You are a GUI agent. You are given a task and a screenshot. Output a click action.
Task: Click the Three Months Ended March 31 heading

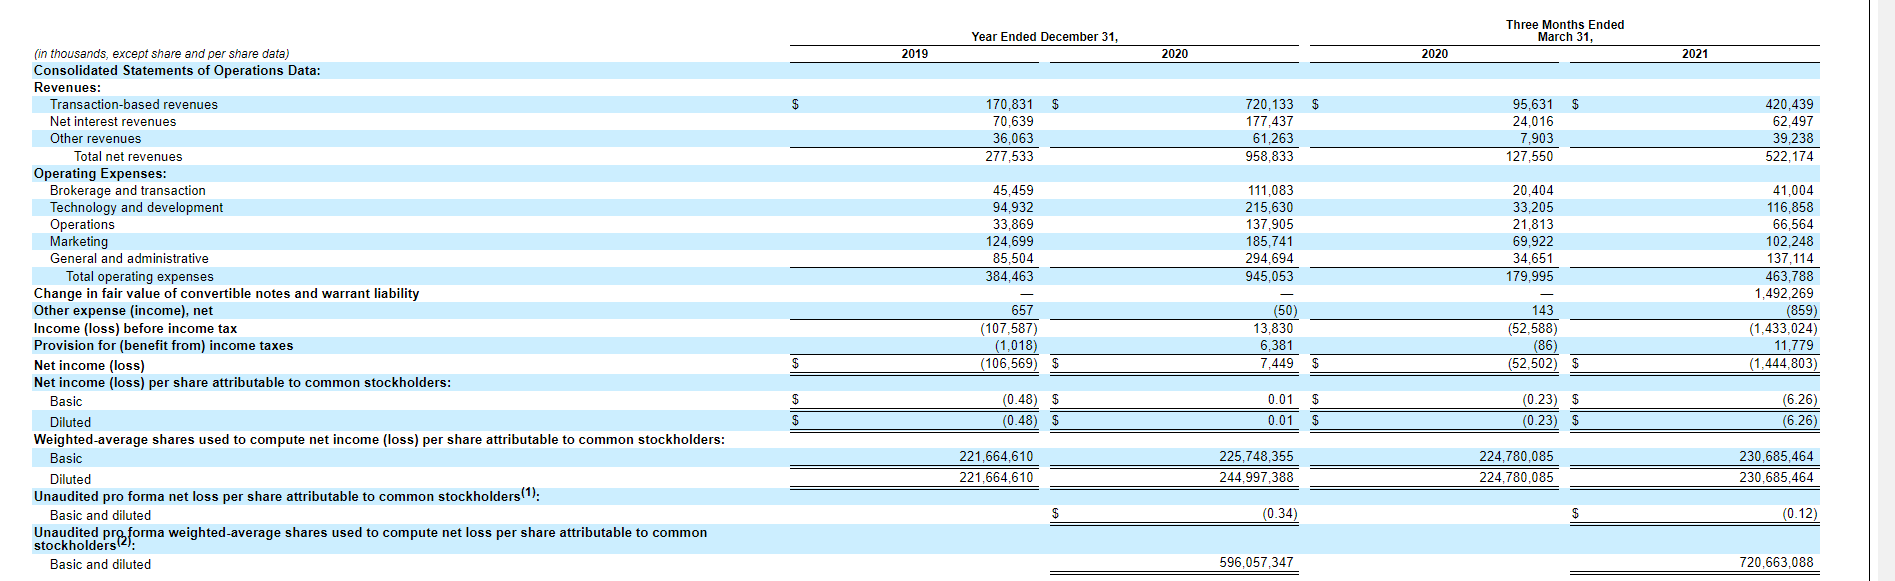[1565, 31]
